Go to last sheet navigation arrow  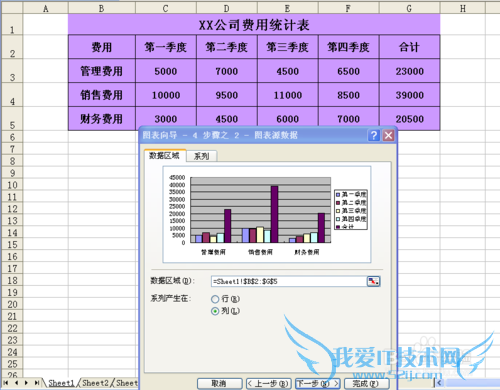point(36,383)
